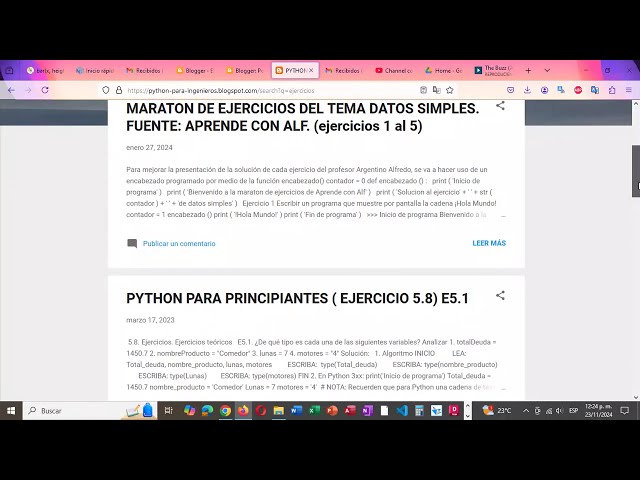Open the Windows Start menu
Screen dimensions: 640x480
(11, 411)
